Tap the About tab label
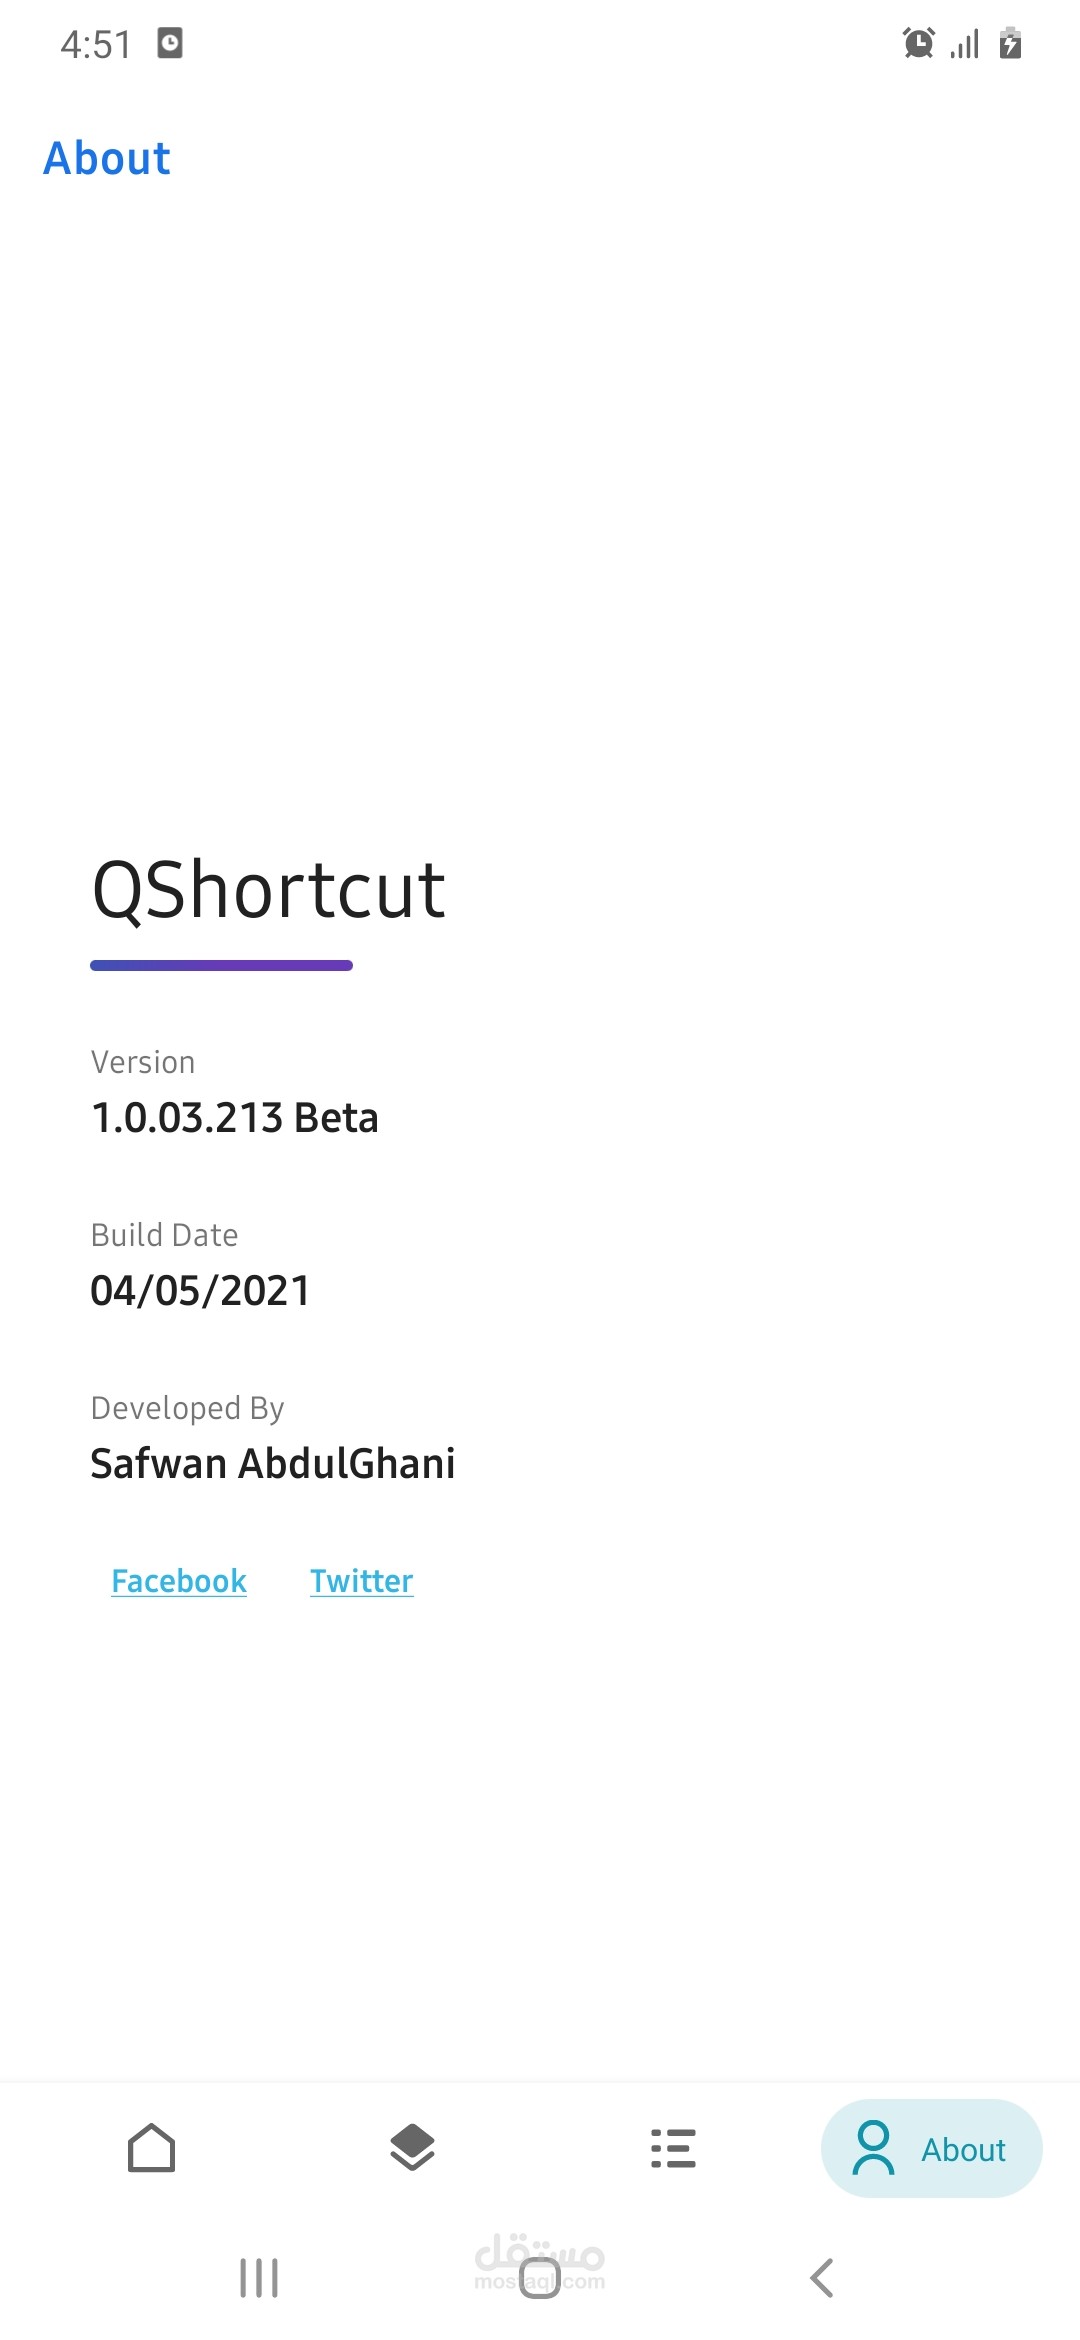The height and width of the screenshot is (2340, 1080). (x=963, y=2150)
